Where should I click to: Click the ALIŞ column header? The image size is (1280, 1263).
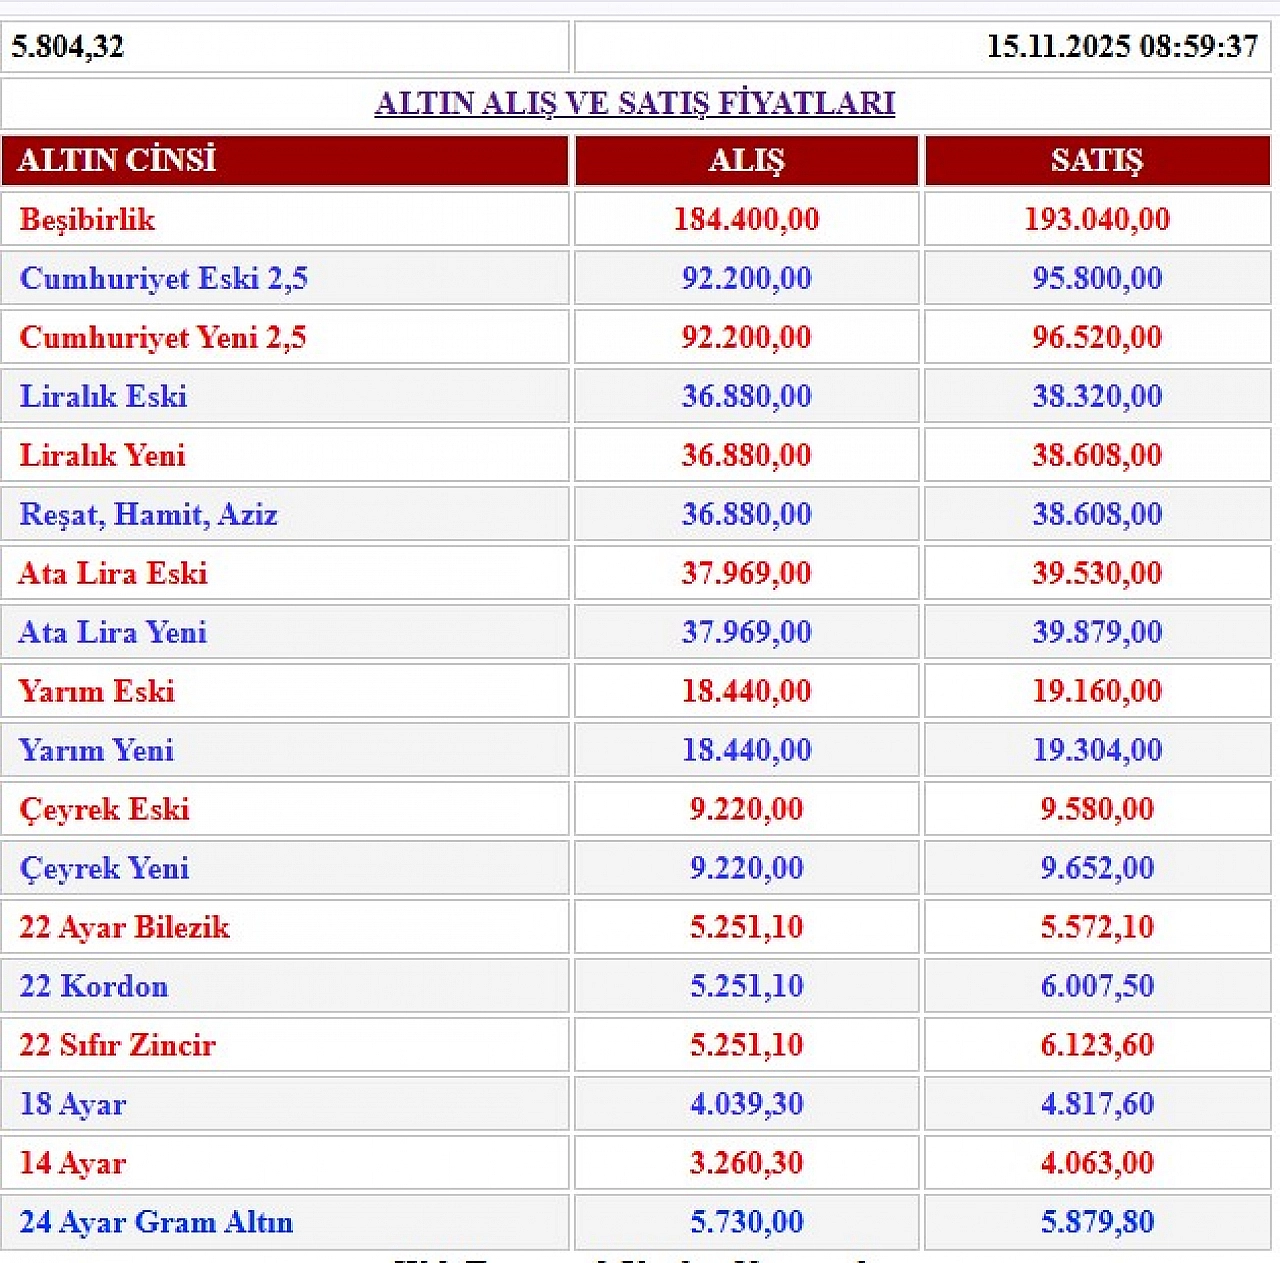[746, 160]
